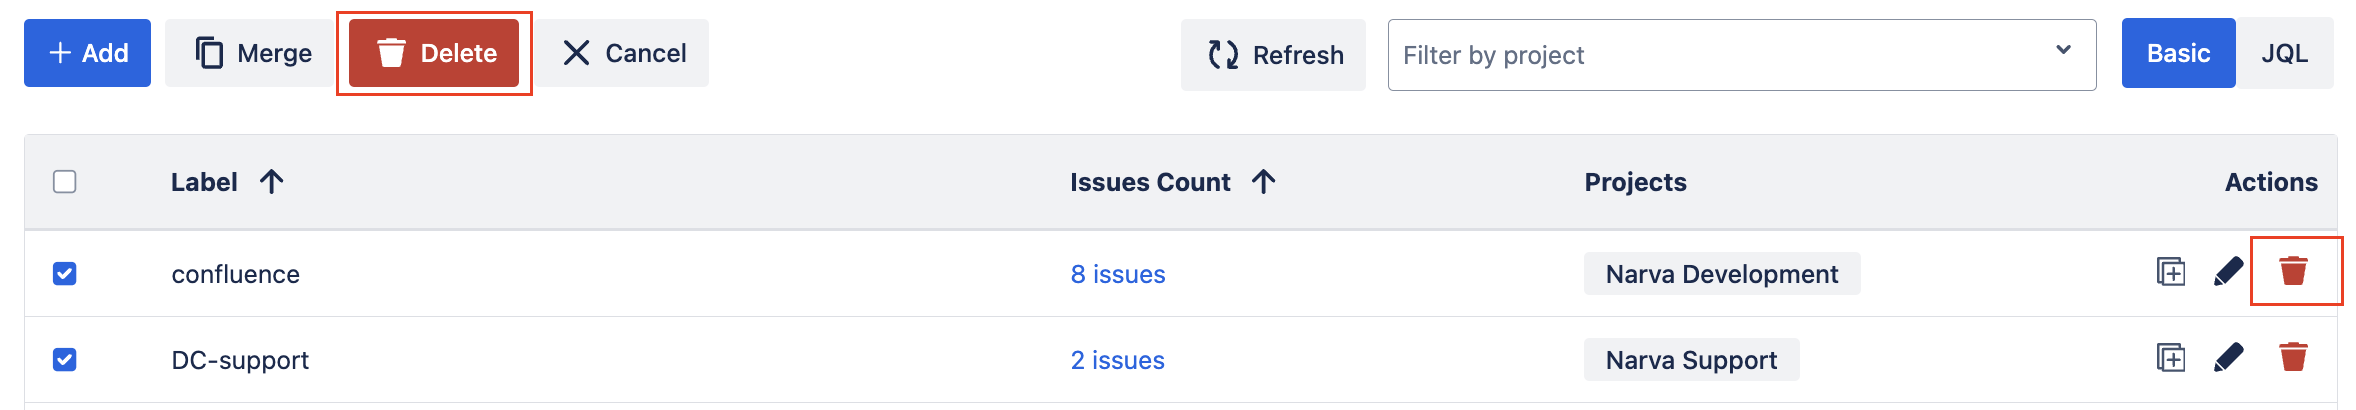Click the red Delete button

tap(434, 54)
